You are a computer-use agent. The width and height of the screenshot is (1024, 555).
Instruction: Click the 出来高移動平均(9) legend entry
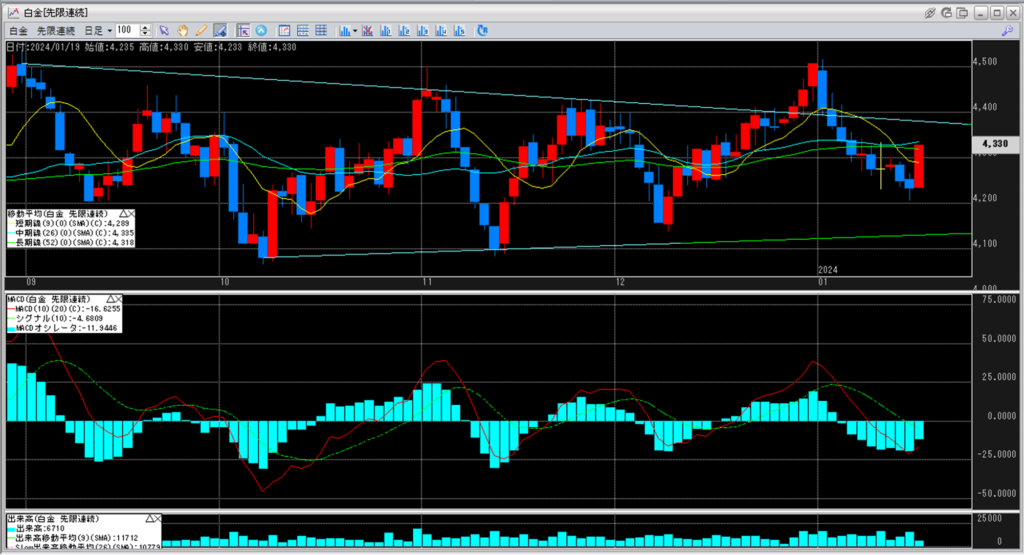(x=77, y=538)
